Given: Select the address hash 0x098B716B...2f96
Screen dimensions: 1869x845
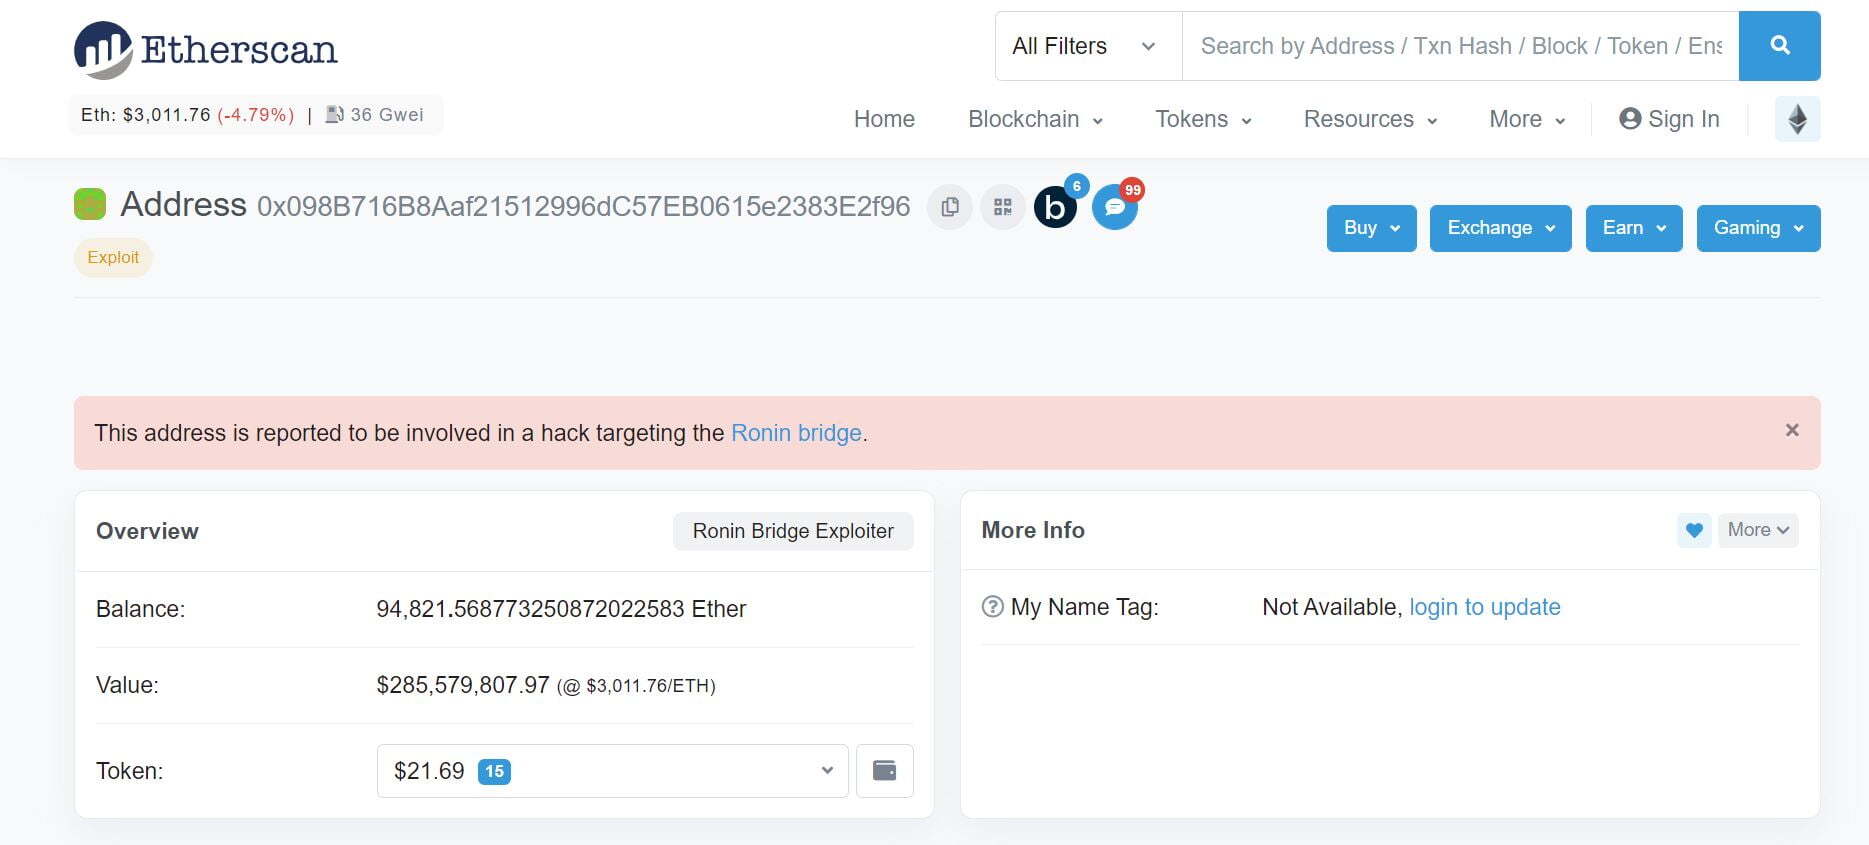Looking at the screenshot, I should pos(583,207).
